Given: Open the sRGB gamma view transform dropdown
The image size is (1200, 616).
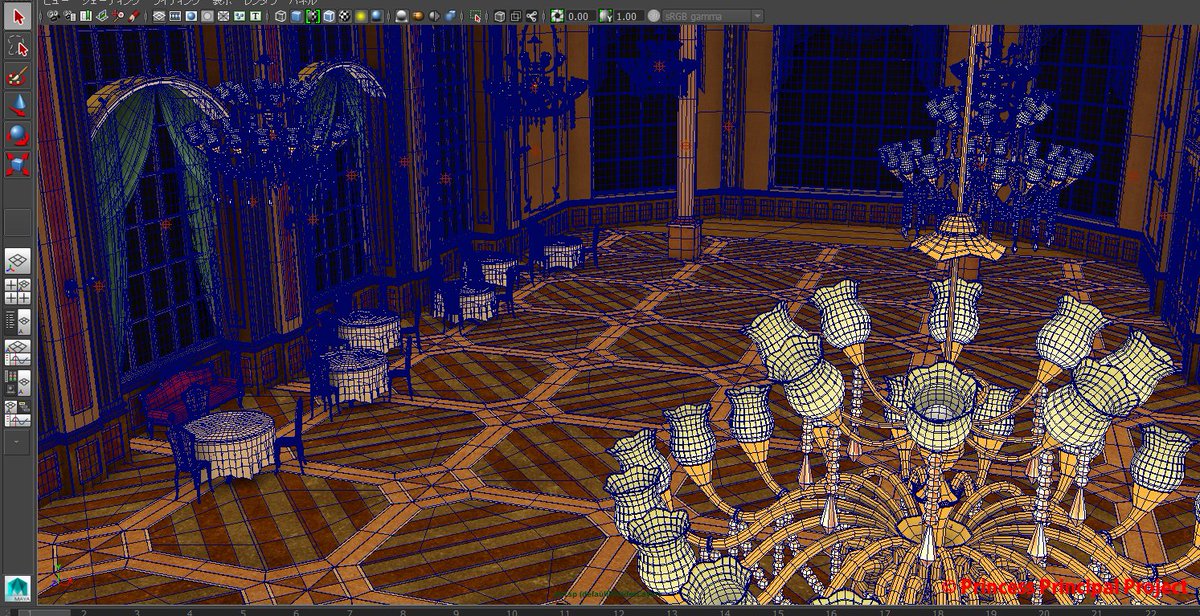Looking at the screenshot, I should (713, 16).
